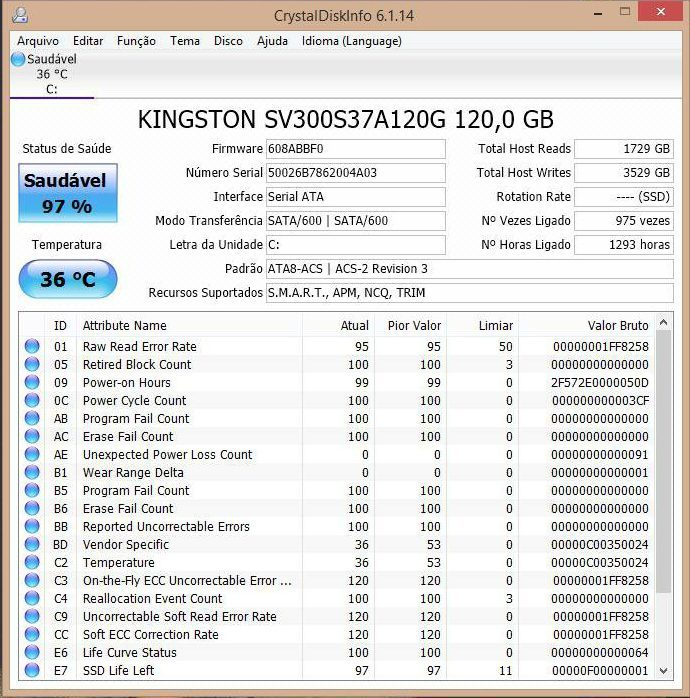The width and height of the screenshot is (690, 698).
Task: Click raw value 2F572E0000050D
Action: [x=600, y=382]
